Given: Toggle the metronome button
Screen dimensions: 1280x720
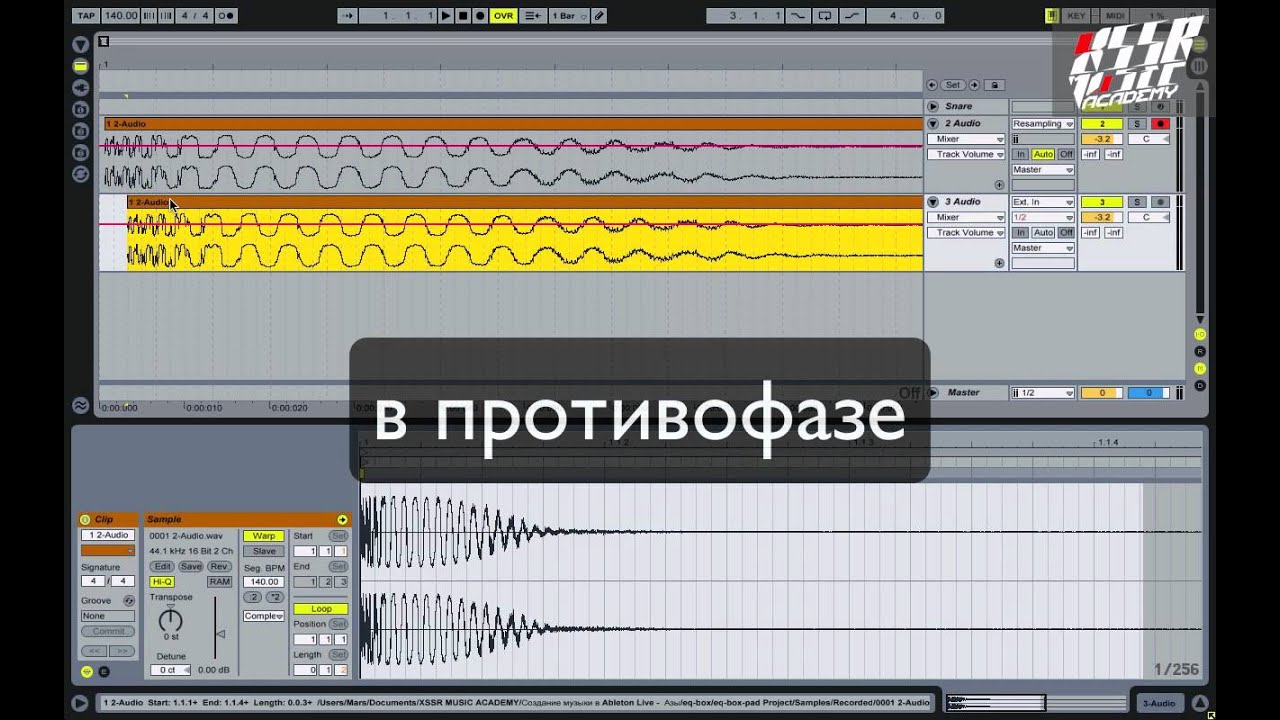Looking at the screenshot, I should point(227,16).
